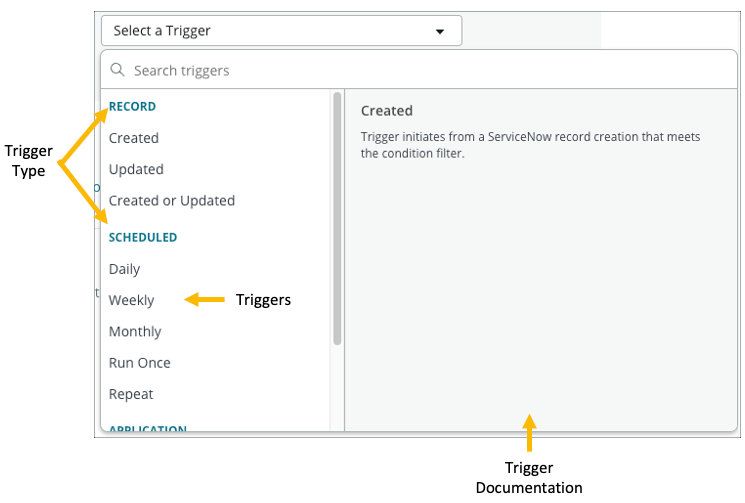This screenshot has height=503, width=745.
Task: Click the RECORD category header
Action: [132, 106]
